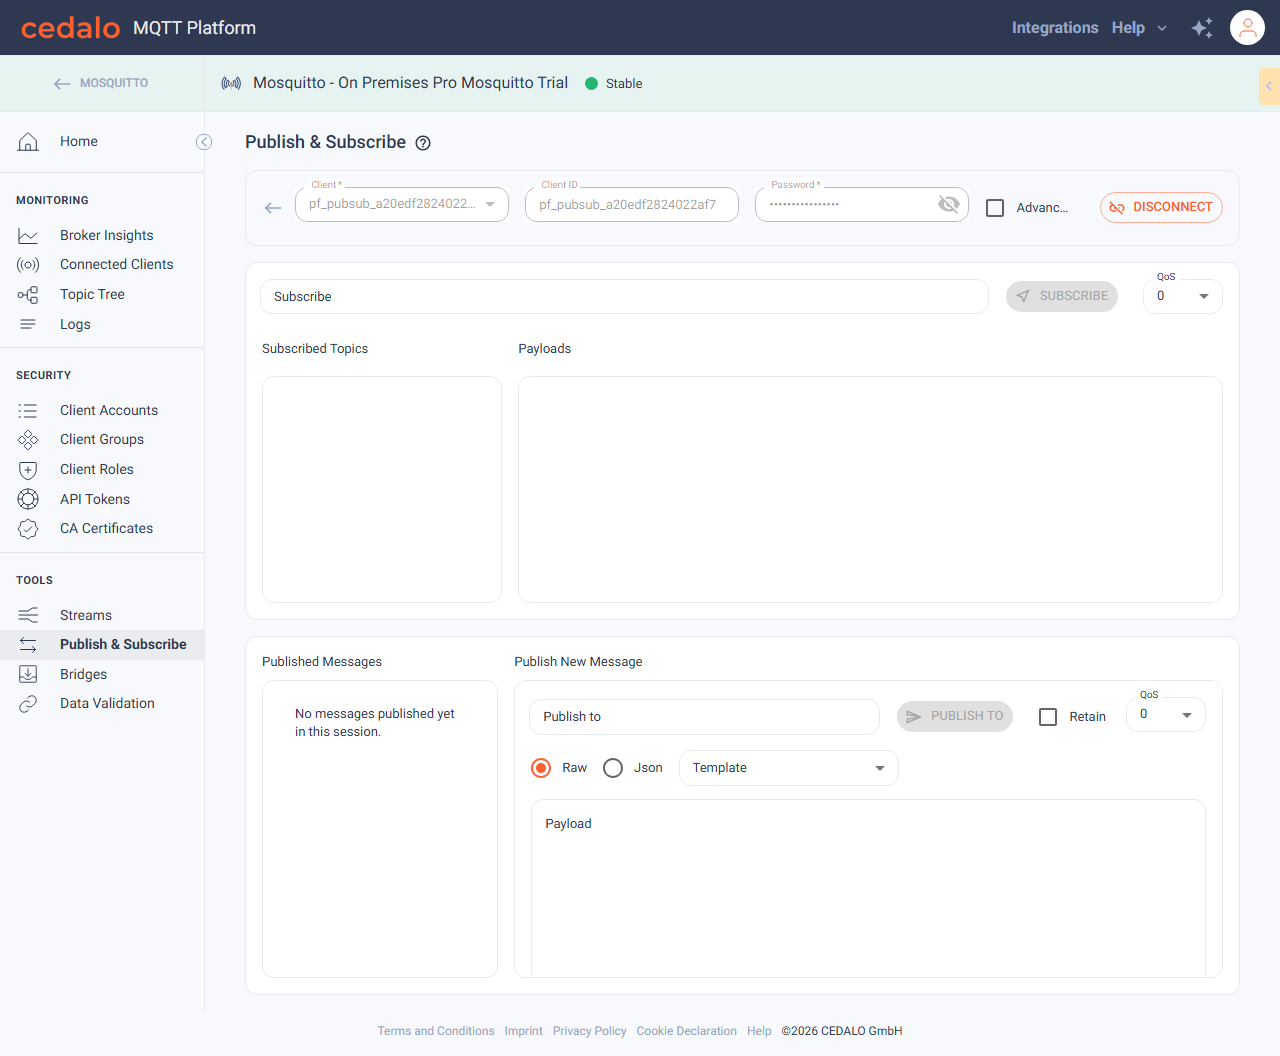Click the Connected Clients signal icon

(x=28, y=265)
